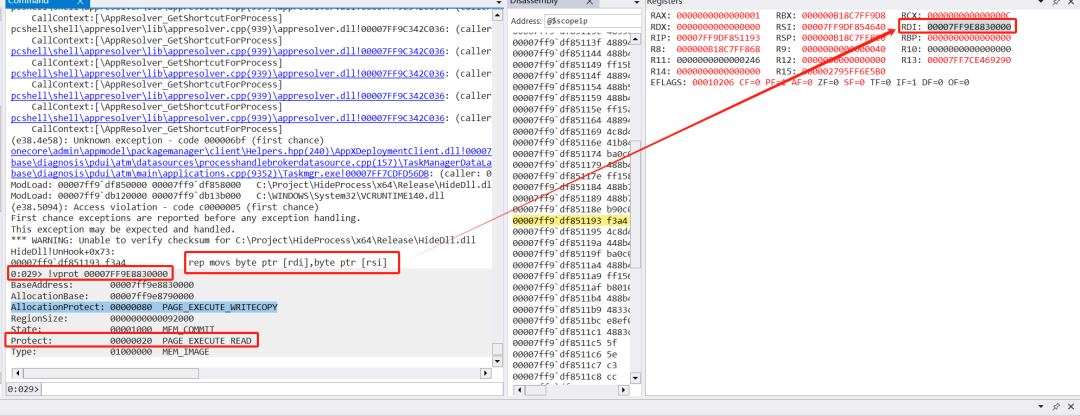Image resolution: width=1080 pixels, height=416 pixels.
Task: Switch to the Disassembly tab
Action: pyautogui.click(x=534, y=3)
